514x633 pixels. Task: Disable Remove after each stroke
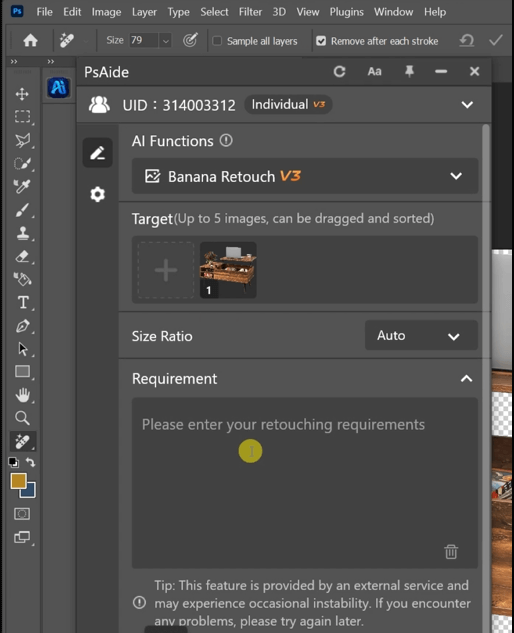pos(321,41)
